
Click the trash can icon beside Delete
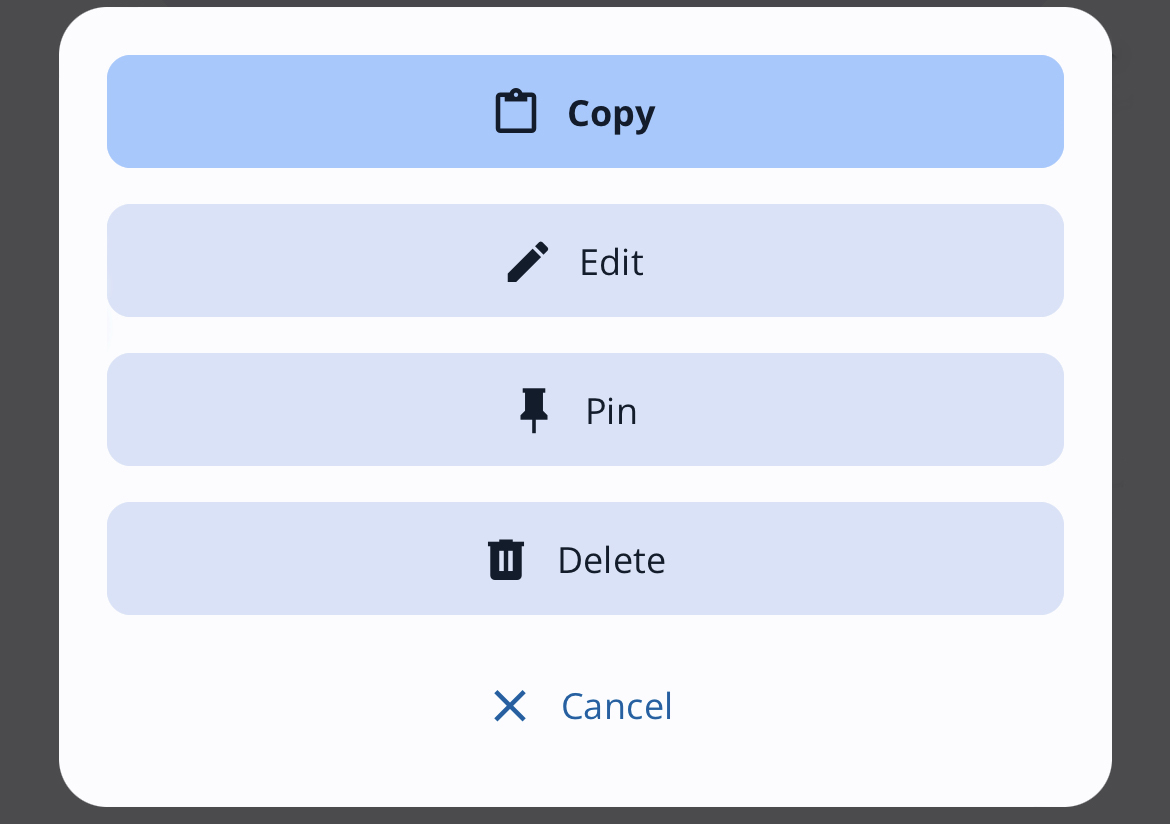click(506, 559)
